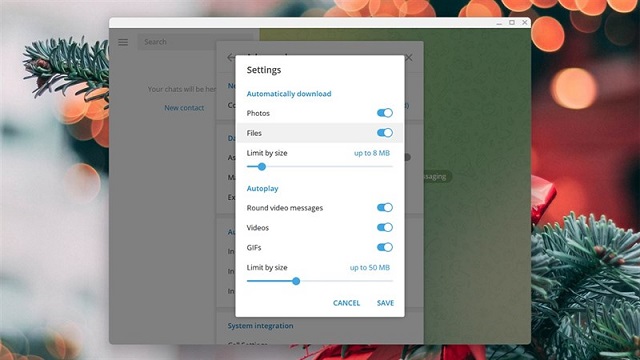The width and height of the screenshot is (640, 360).
Task: Close the Telegram window
Action: pos(524,23)
